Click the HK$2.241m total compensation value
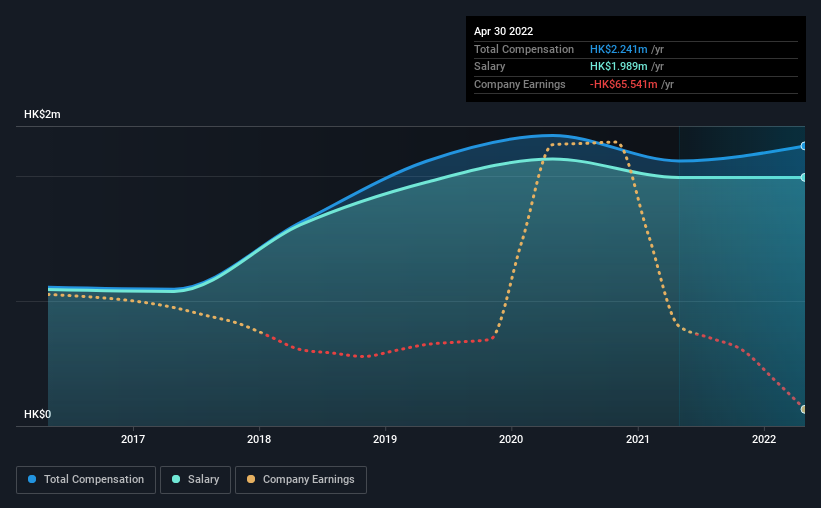 click(x=618, y=49)
